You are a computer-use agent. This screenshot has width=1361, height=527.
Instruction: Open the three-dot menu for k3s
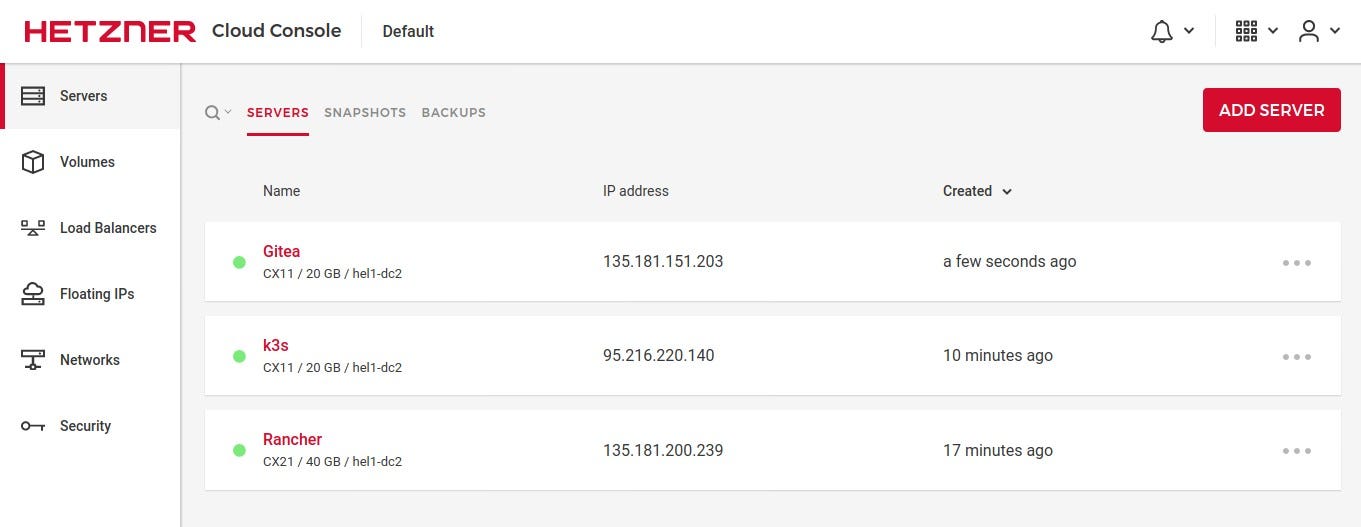pos(1296,357)
